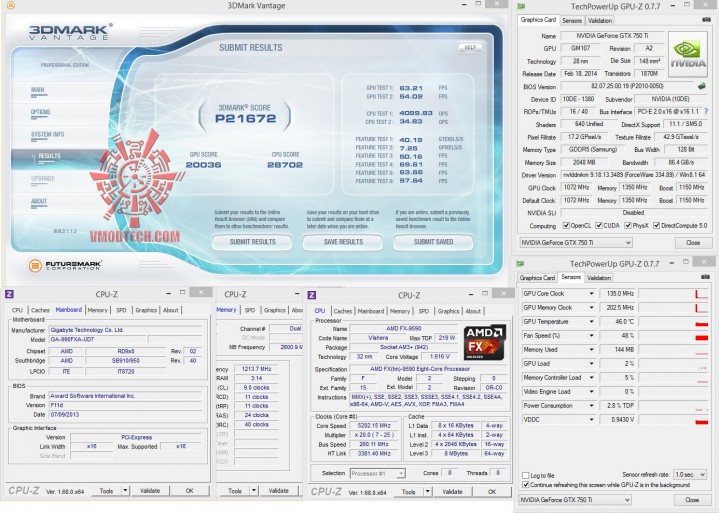This screenshot has height=513, width=719.
Task: Switch to Sensors tab in top GPU-Z window
Action: click(572, 21)
